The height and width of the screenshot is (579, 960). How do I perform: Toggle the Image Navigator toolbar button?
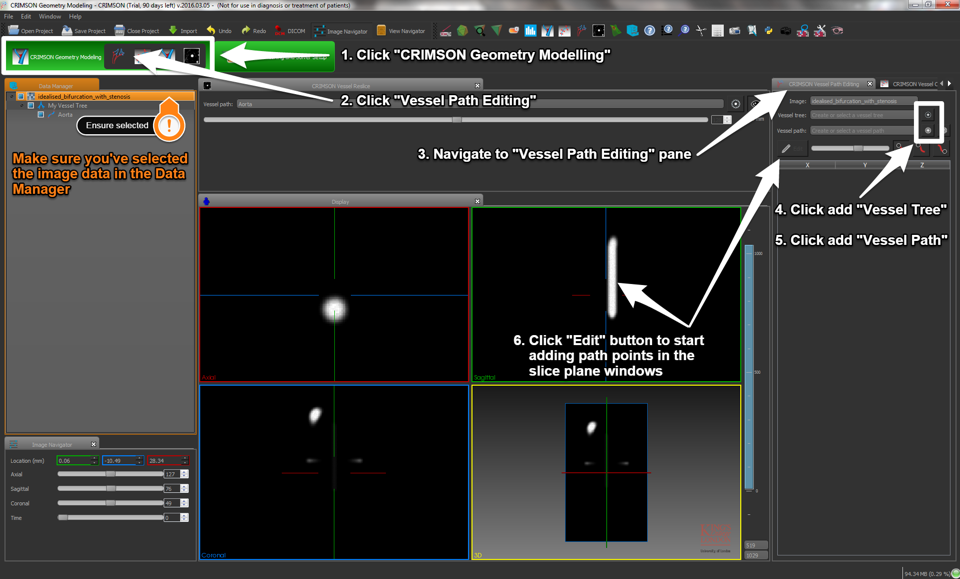coord(340,31)
